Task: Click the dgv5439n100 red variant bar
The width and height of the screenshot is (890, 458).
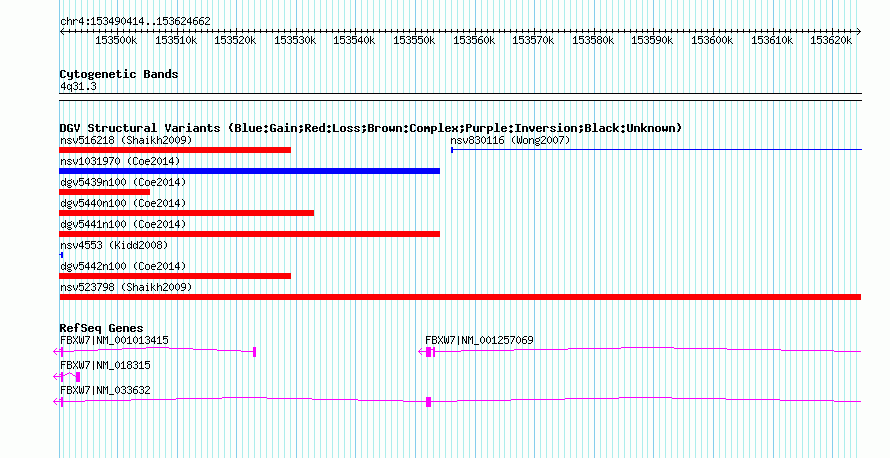Action: (x=104, y=192)
